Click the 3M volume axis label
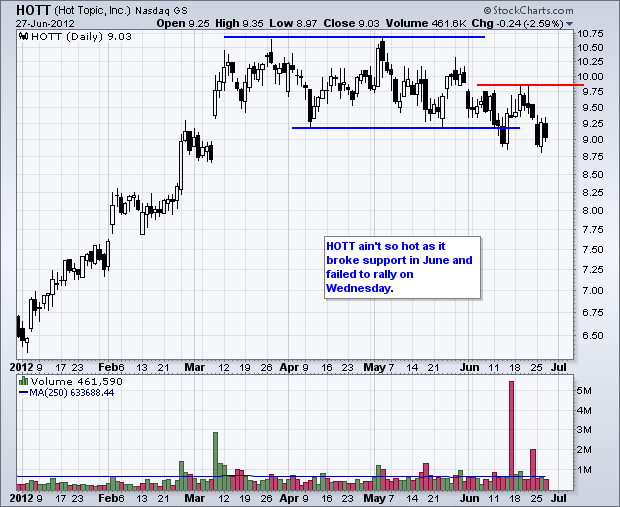This screenshot has width=620, height=507. coord(584,430)
